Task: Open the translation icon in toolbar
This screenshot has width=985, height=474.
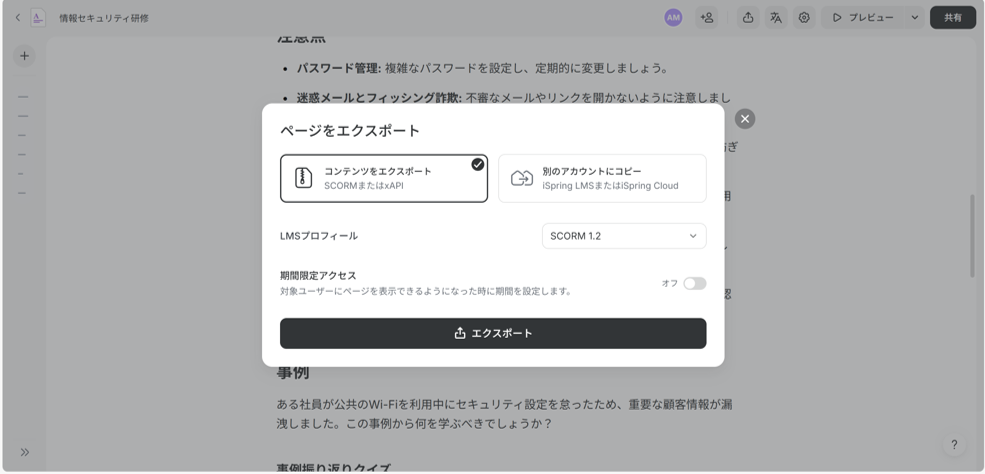Action: (776, 18)
